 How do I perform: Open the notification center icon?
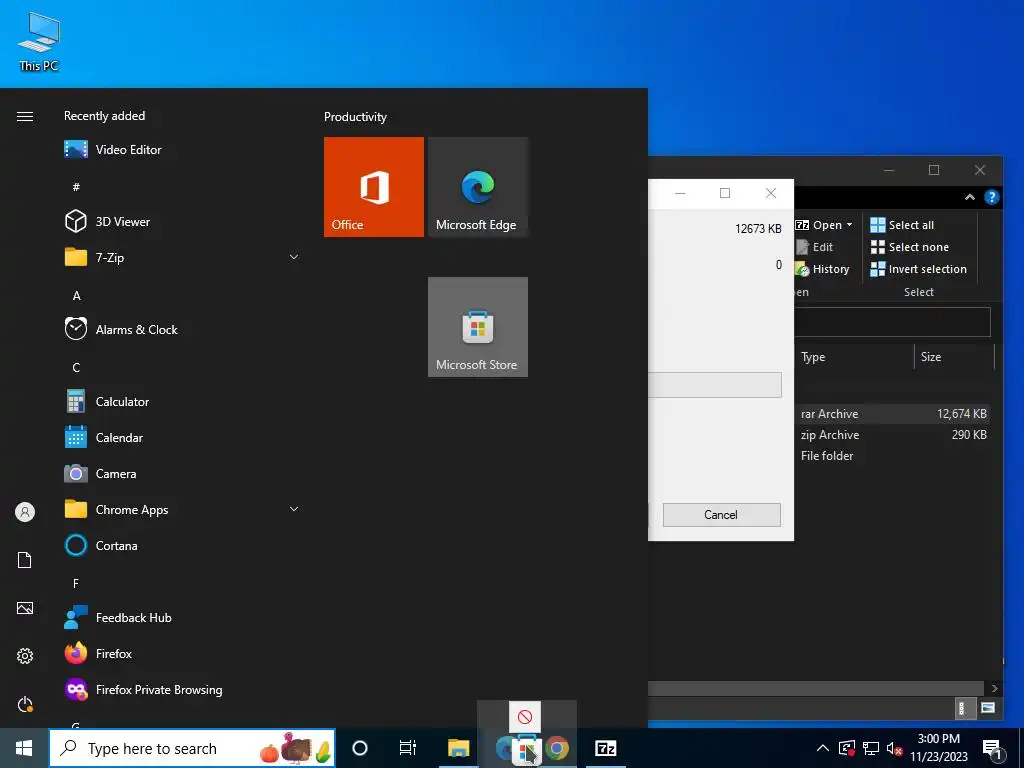click(992, 749)
